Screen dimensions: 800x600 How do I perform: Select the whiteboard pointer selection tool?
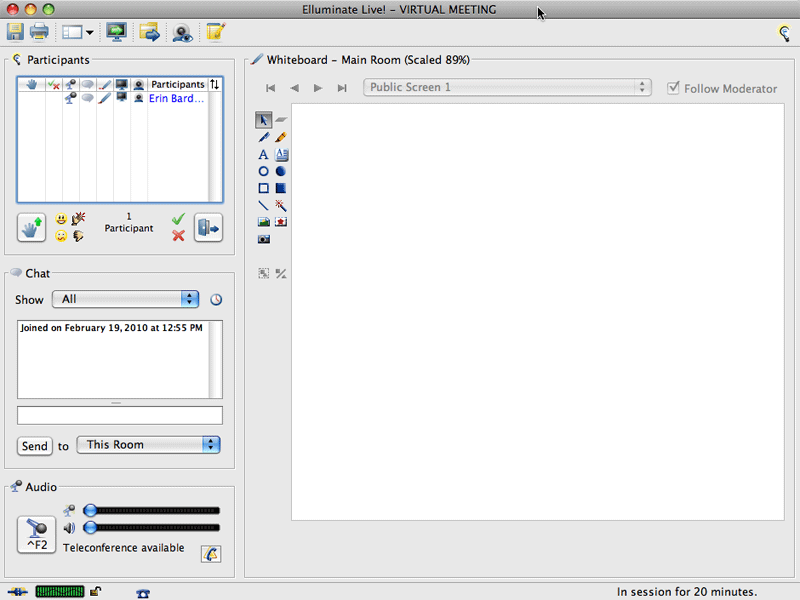click(263, 120)
